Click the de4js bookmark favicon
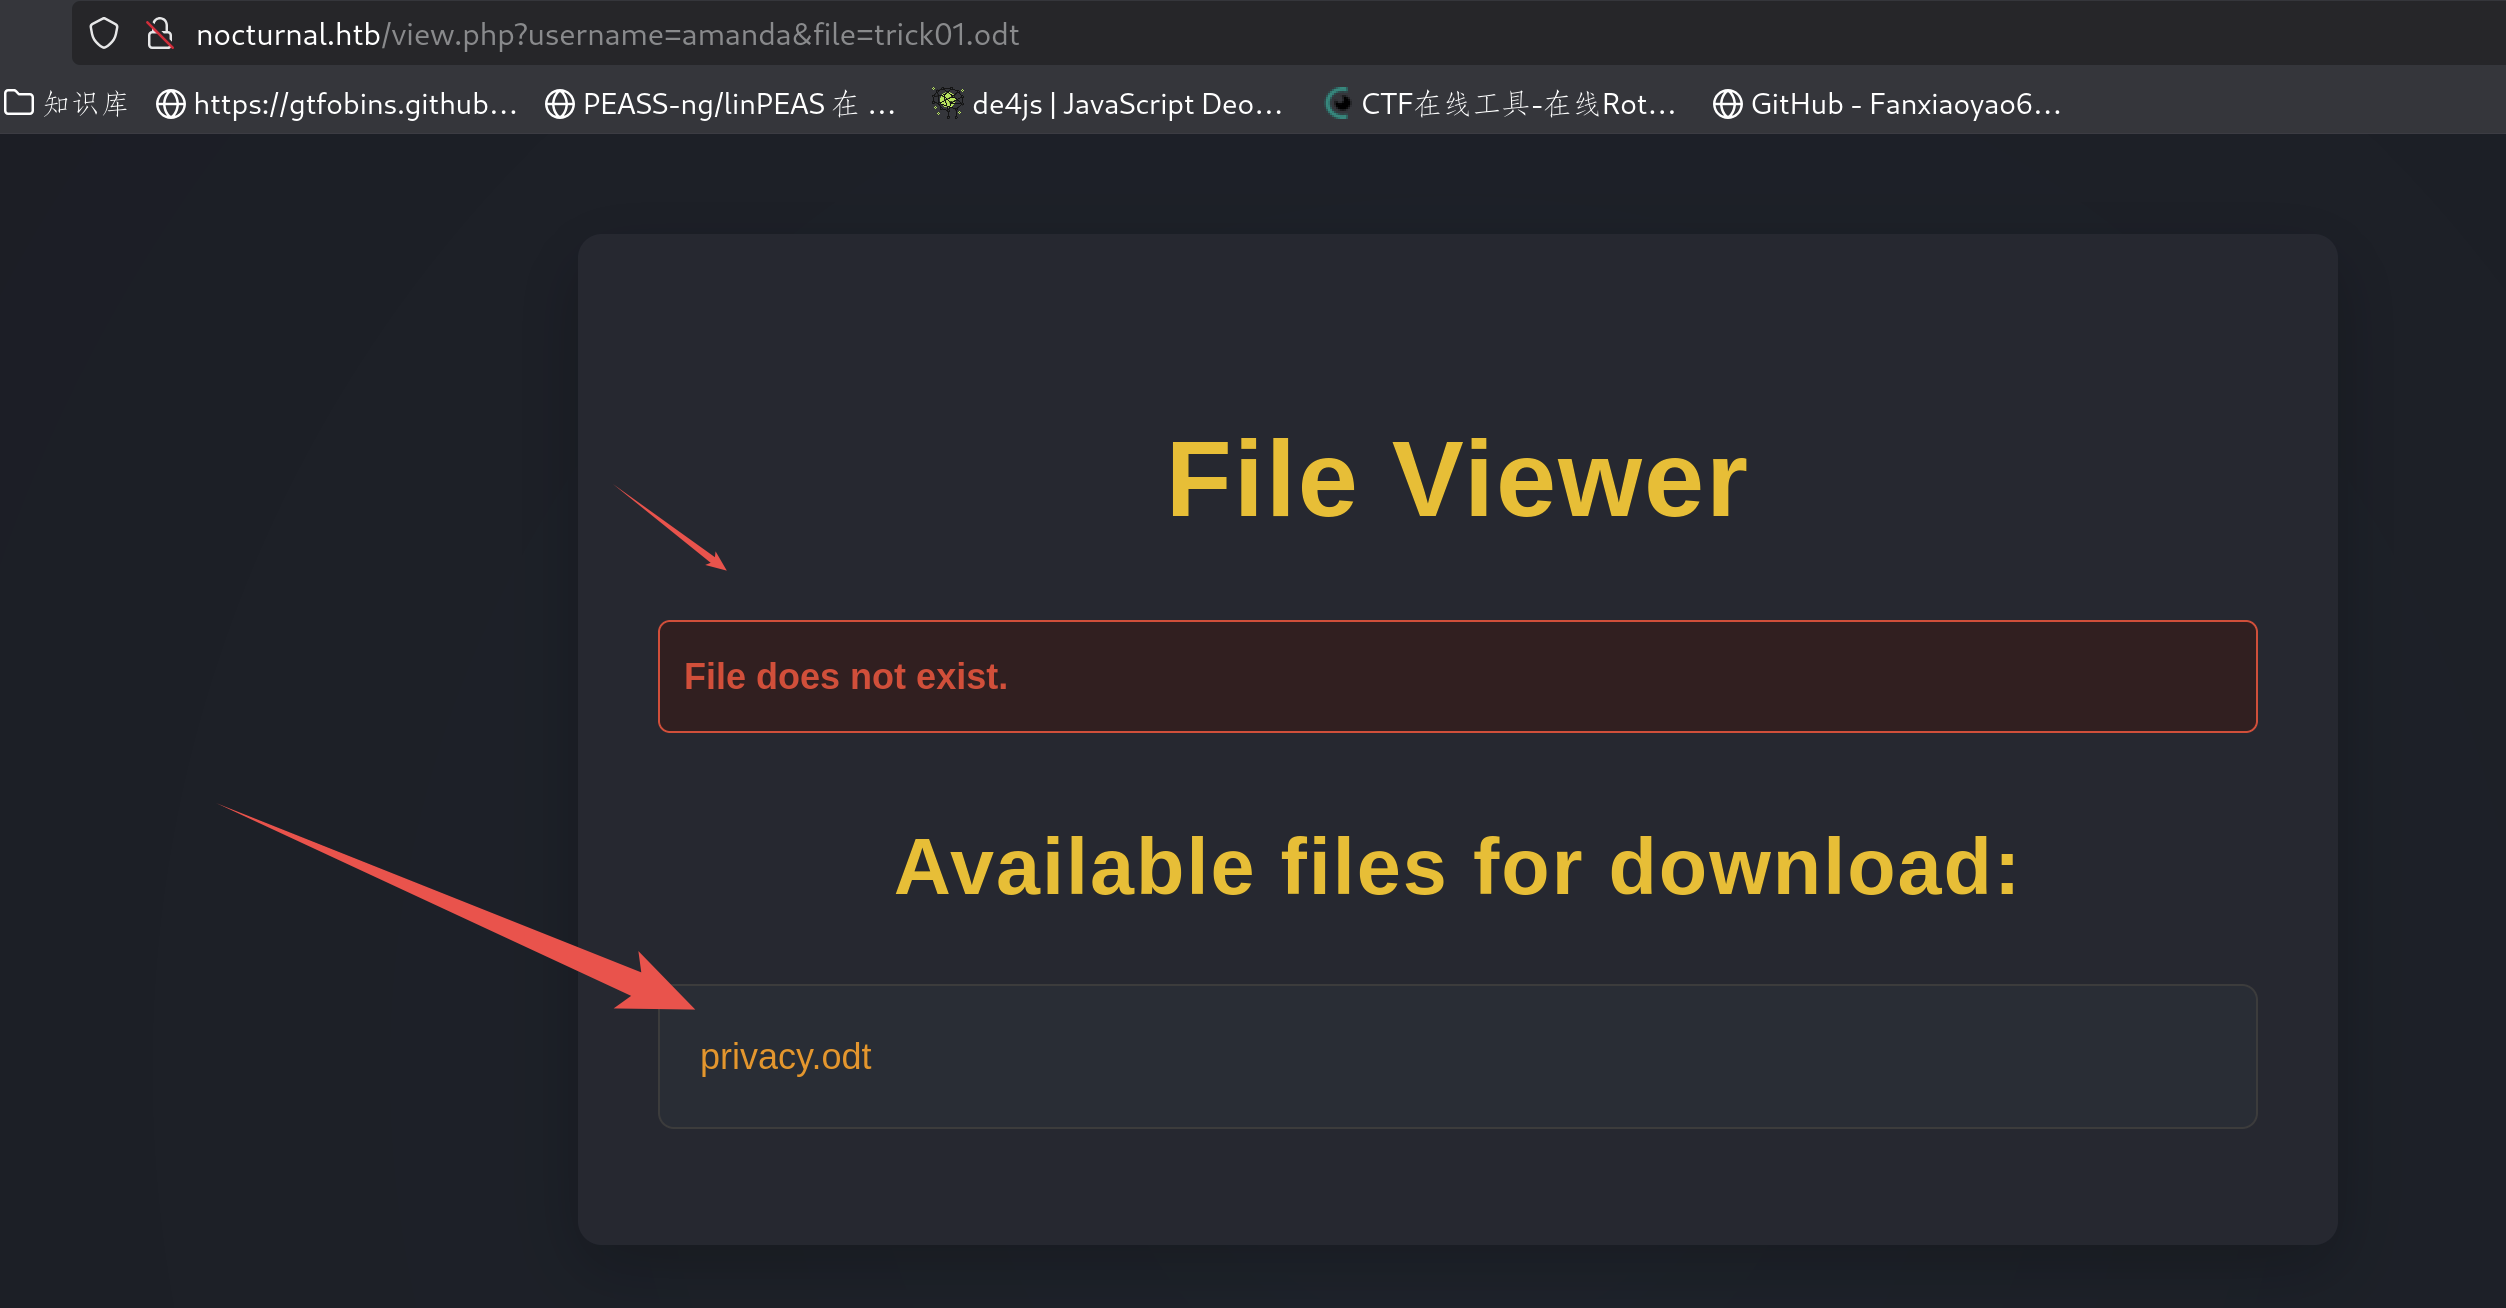 pyautogui.click(x=947, y=102)
